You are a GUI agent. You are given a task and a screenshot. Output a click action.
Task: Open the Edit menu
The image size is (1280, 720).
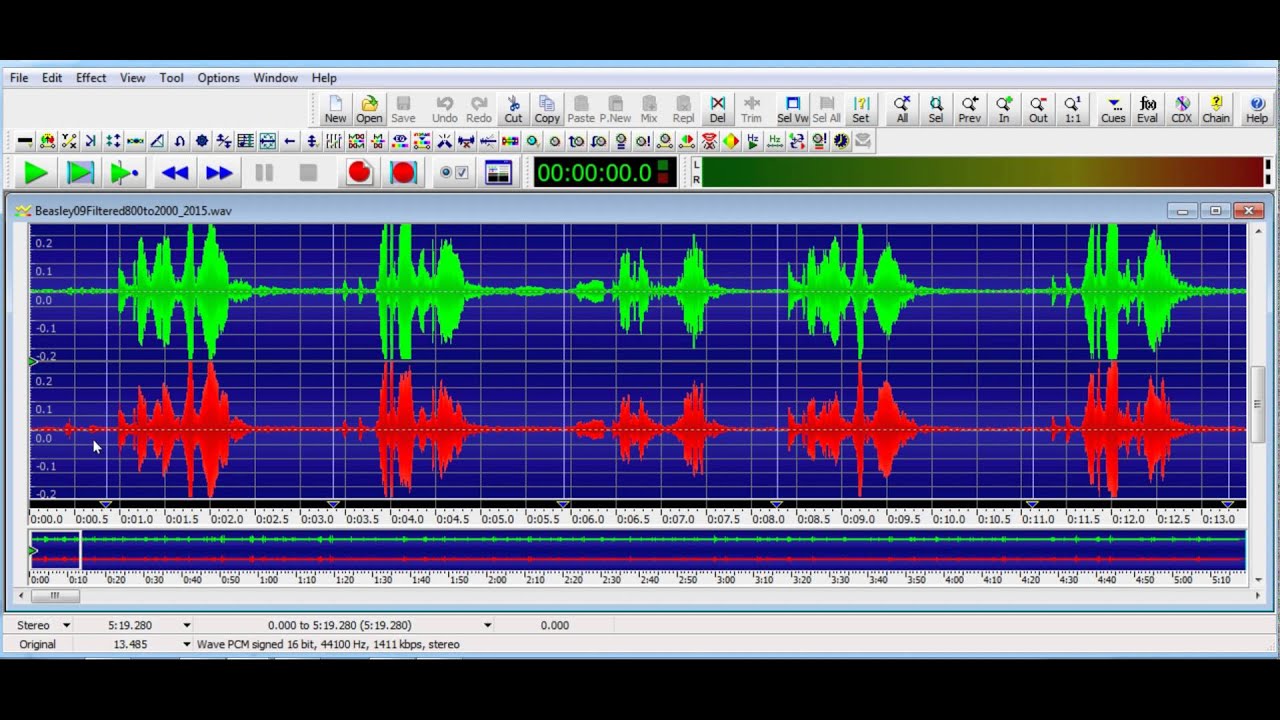coord(52,77)
